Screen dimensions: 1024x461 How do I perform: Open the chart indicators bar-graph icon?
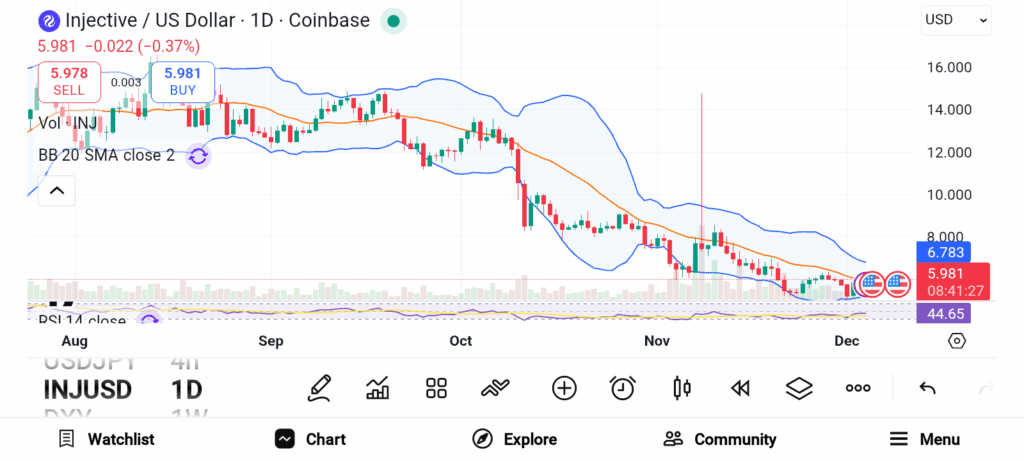(378, 388)
